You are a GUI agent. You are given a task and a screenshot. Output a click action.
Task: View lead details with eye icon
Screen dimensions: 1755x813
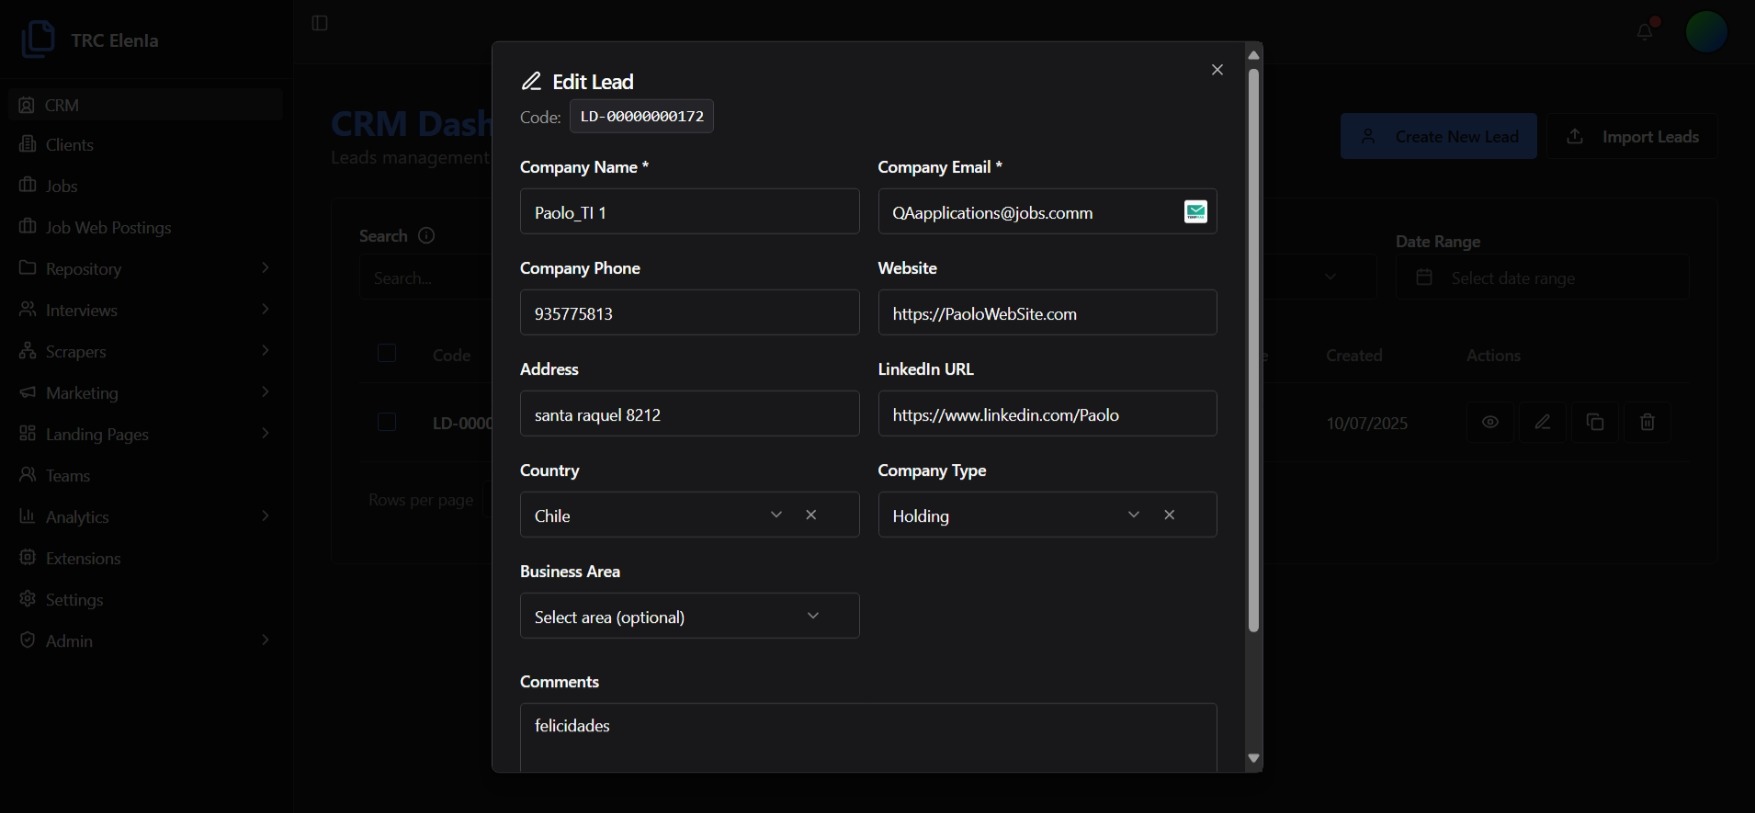pyautogui.click(x=1490, y=422)
